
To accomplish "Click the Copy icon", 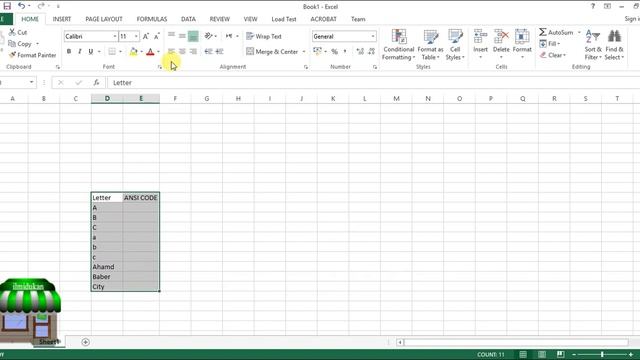I will click(12, 44).
